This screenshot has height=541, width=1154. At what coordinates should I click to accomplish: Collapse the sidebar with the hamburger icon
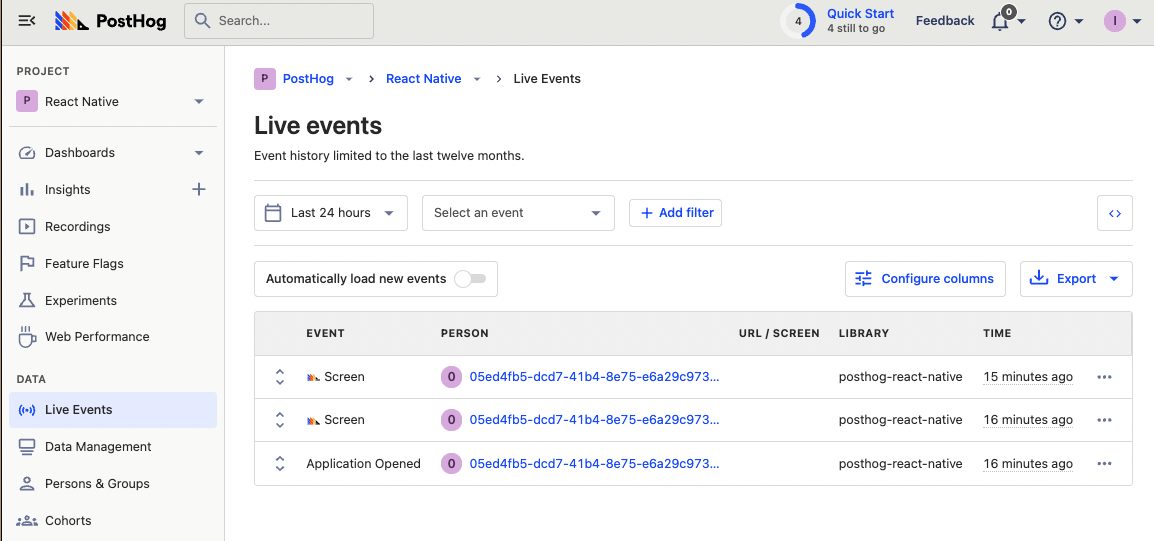pos(27,21)
